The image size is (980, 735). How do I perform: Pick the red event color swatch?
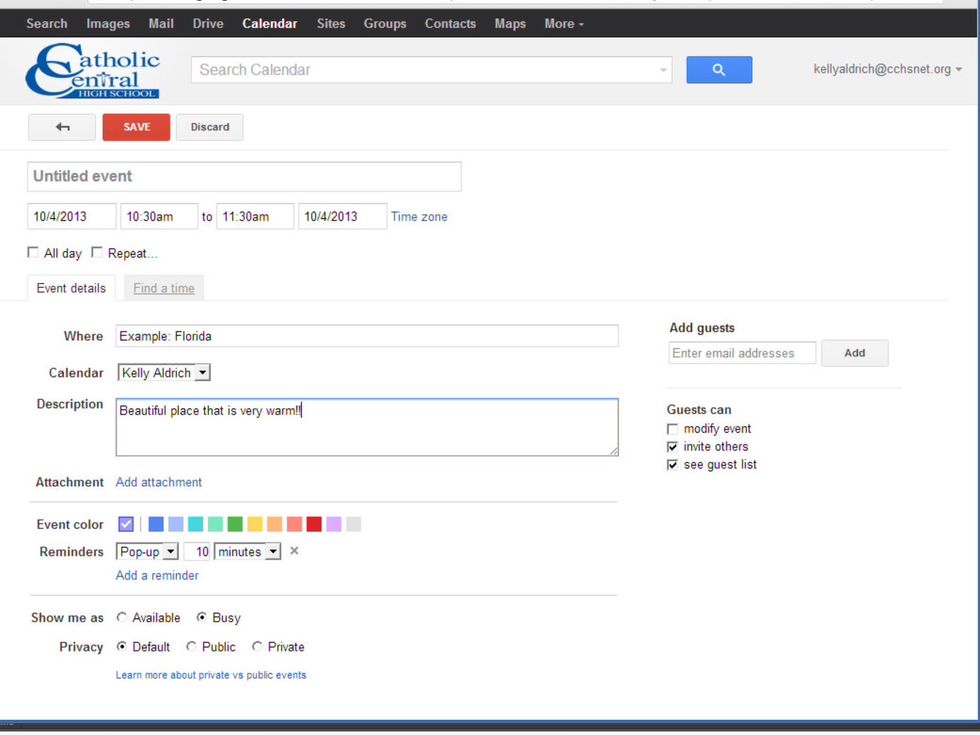[314, 524]
